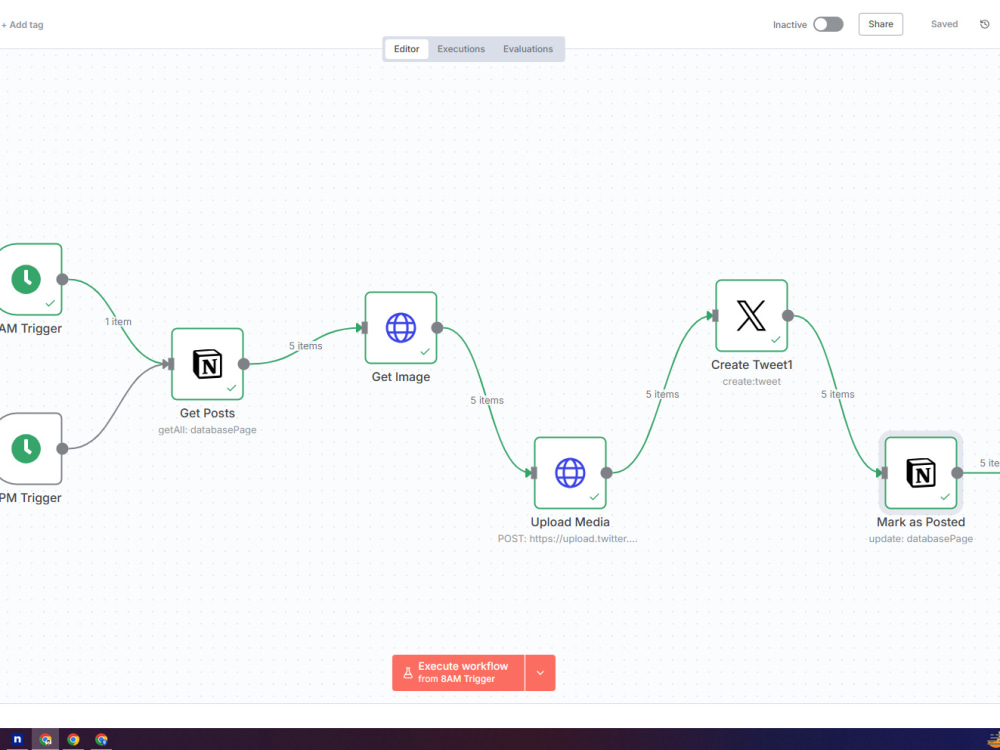Click the Share button
The width and height of the screenshot is (1000, 750).
pyautogui.click(x=881, y=24)
